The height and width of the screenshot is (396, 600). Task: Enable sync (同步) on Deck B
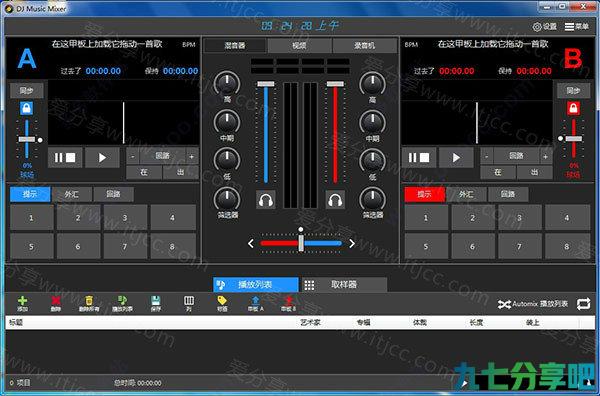573,91
